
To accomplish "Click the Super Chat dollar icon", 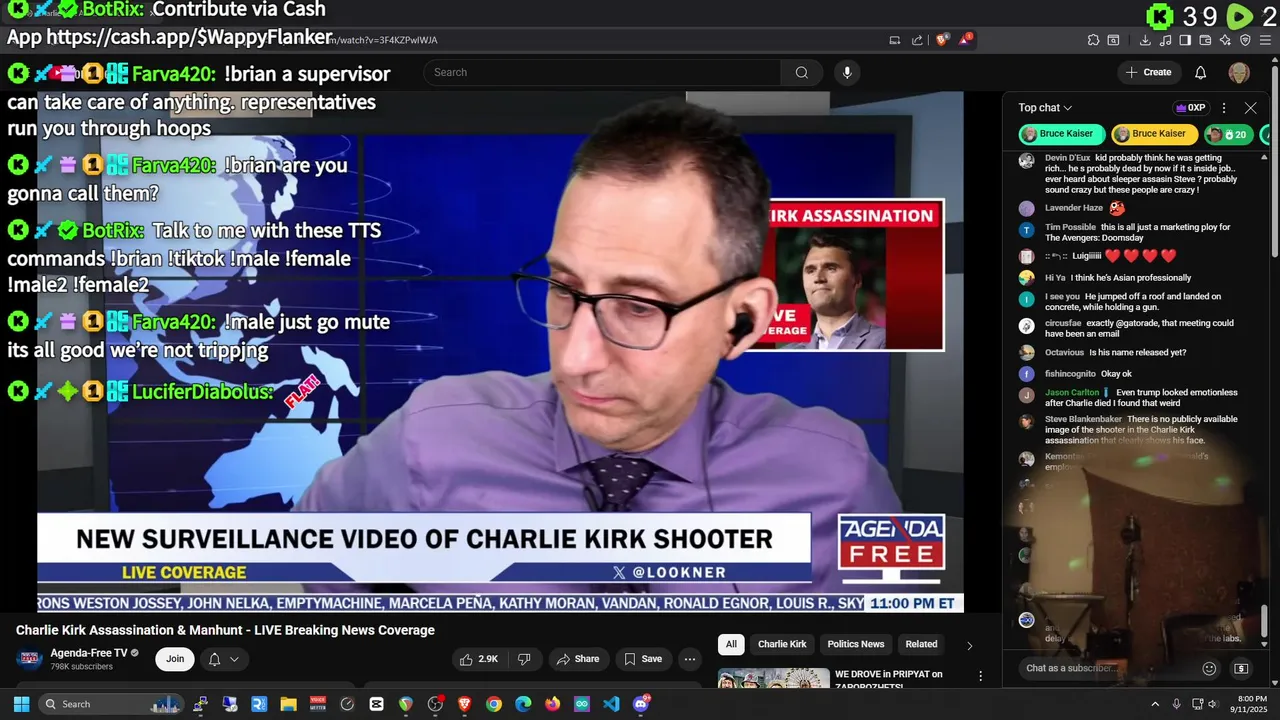I will tap(1241, 668).
